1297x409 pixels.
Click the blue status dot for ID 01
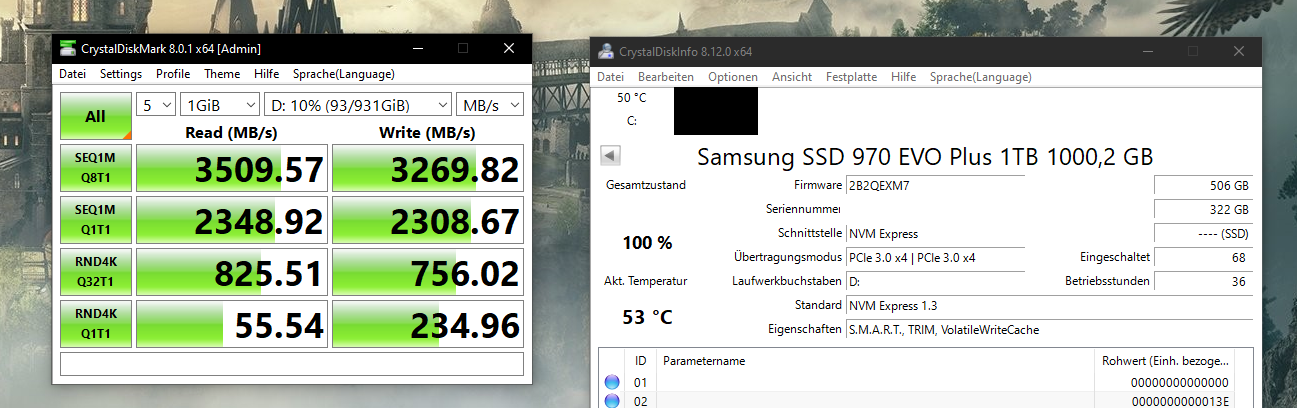(612, 382)
